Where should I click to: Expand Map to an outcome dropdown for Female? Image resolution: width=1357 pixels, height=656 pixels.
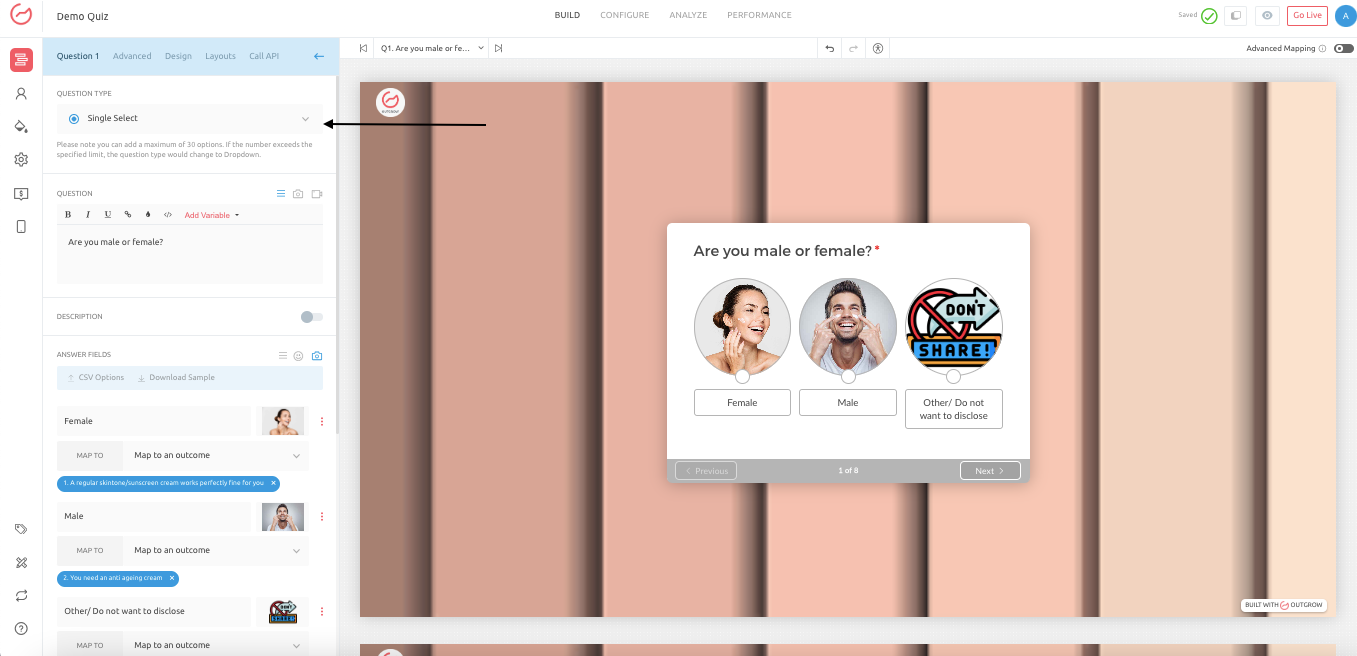(x=216, y=456)
